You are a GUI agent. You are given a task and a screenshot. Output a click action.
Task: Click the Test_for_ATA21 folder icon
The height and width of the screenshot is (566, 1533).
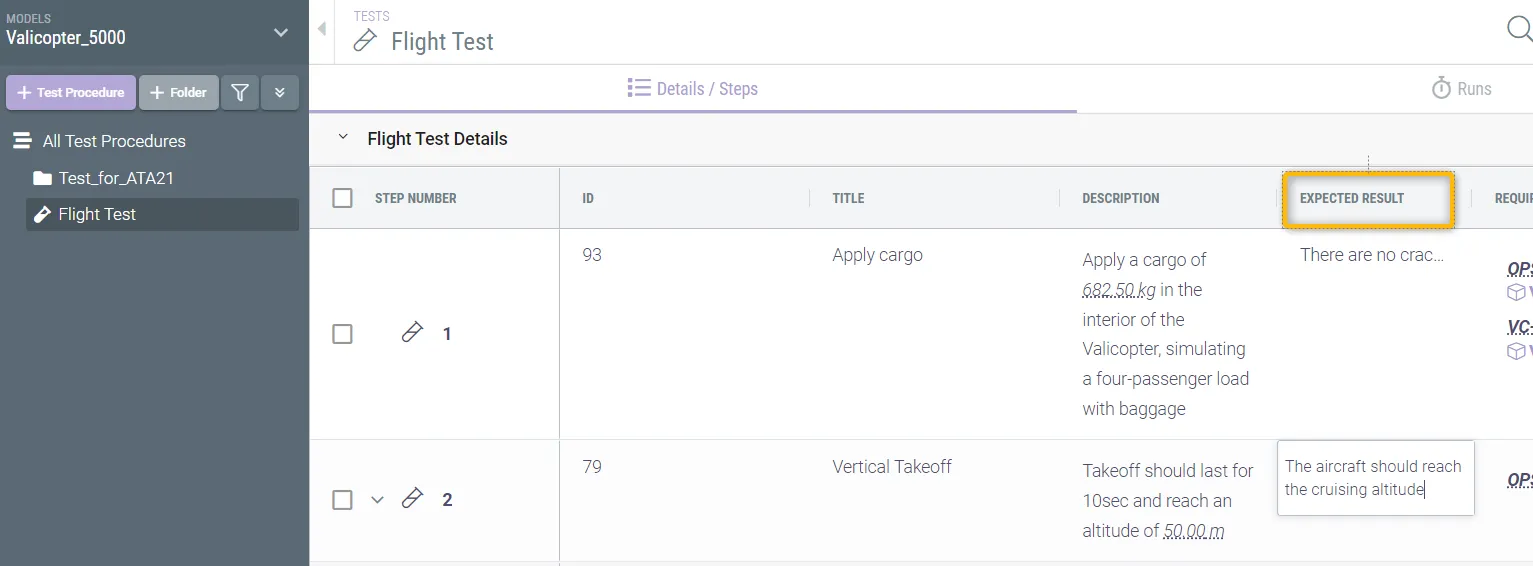pos(42,179)
